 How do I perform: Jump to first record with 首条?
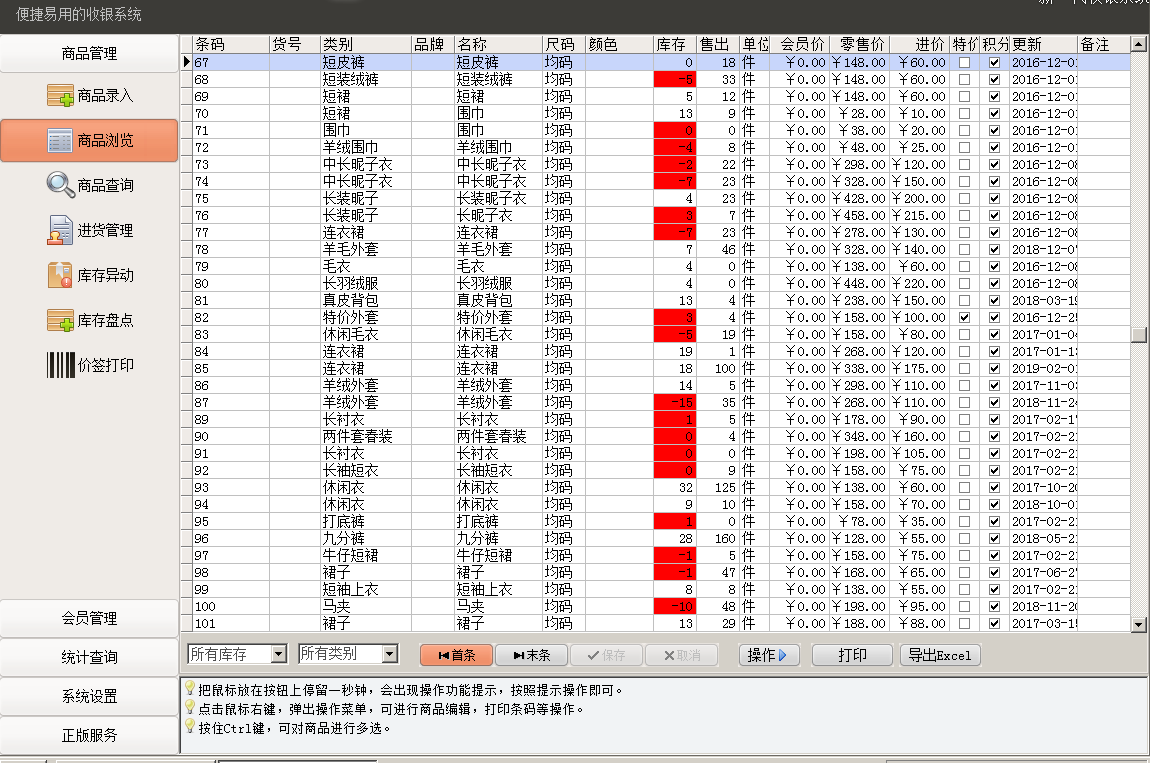click(455, 655)
